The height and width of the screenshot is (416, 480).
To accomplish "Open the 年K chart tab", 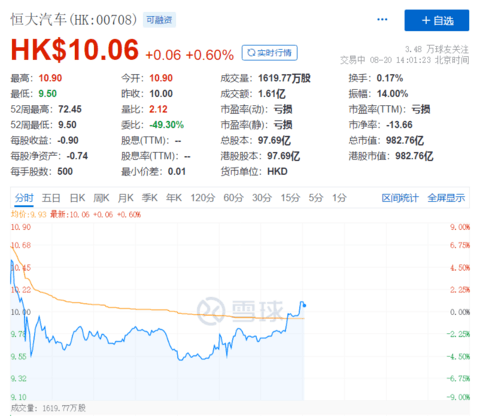I will (174, 198).
